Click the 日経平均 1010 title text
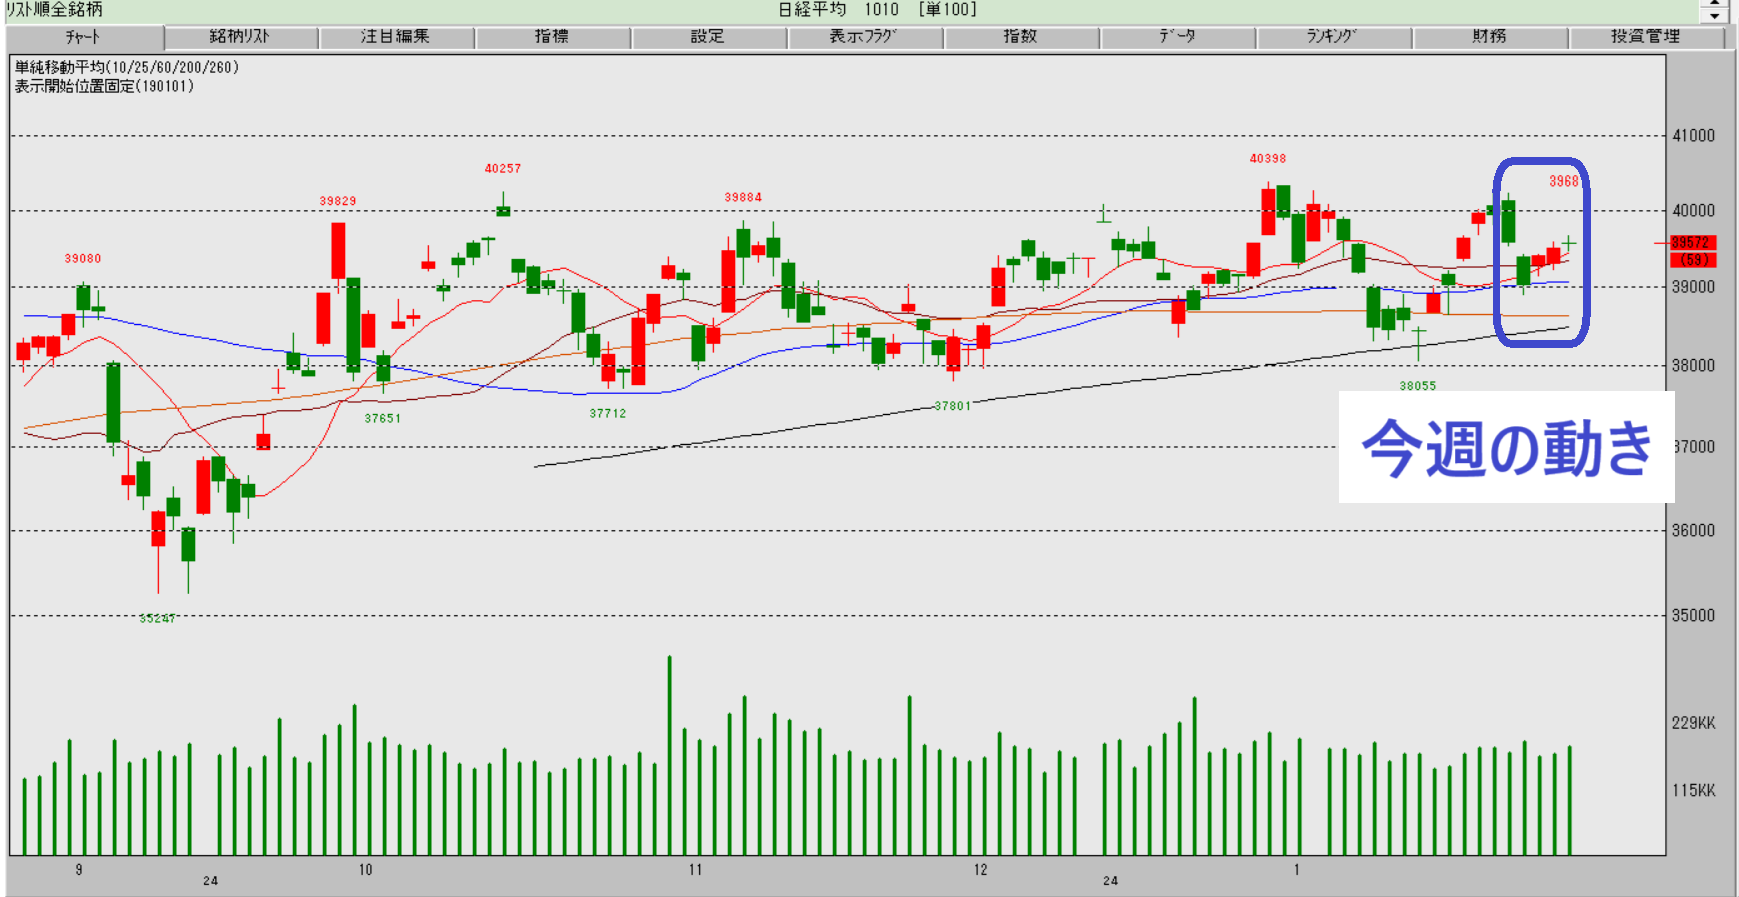Screen dimensions: 1739x897 click(839, 10)
